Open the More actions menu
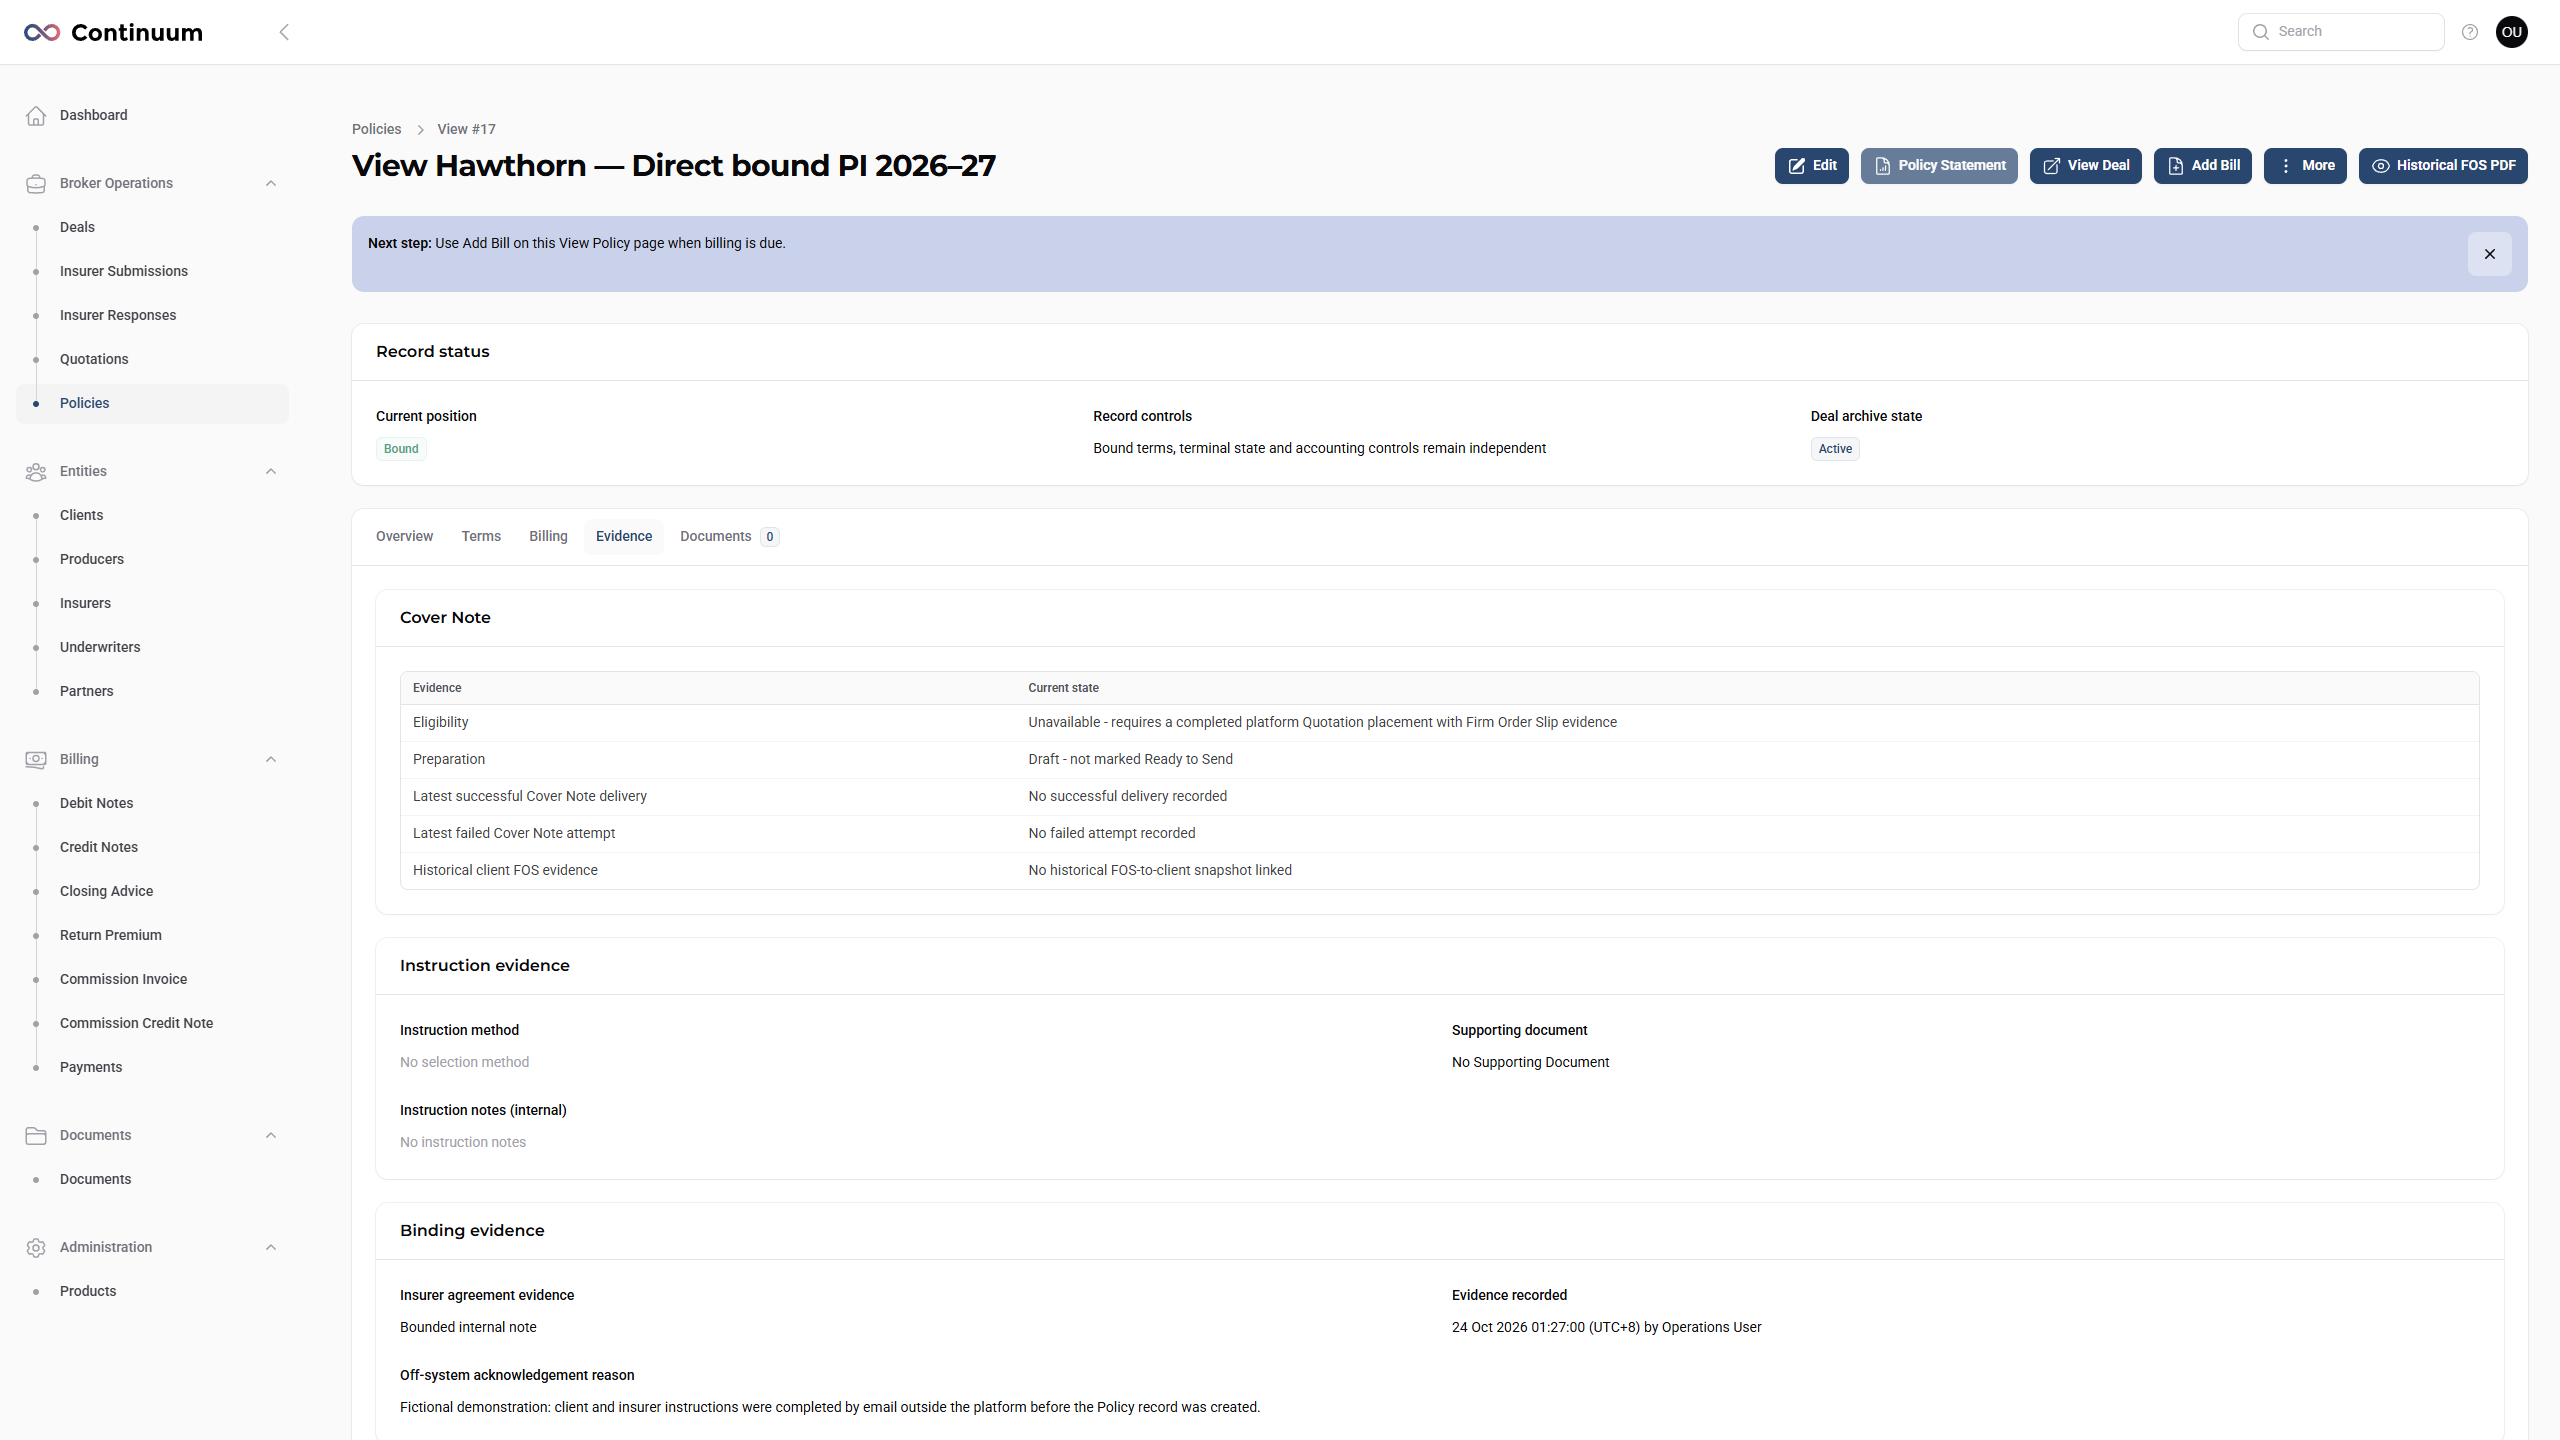The image size is (2560, 1440). (2306, 166)
